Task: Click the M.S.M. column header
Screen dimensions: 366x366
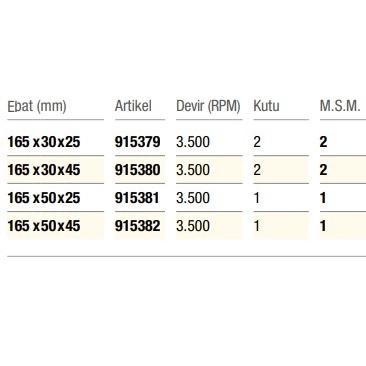Action: [x=340, y=106]
